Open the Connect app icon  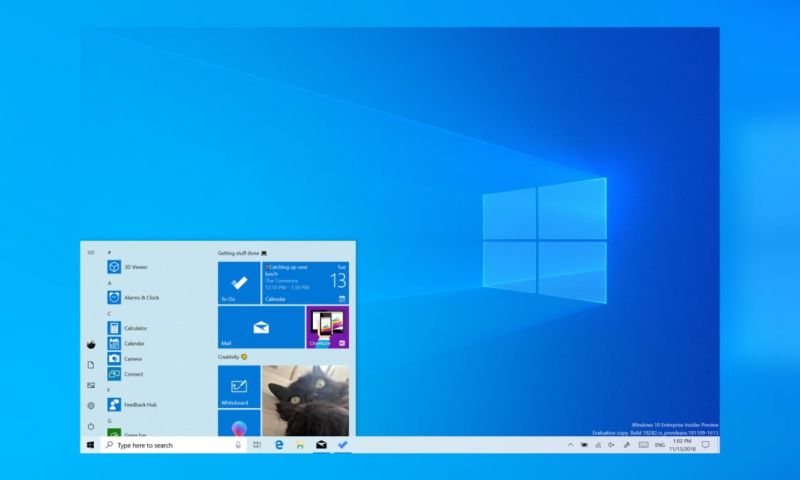click(114, 374)
